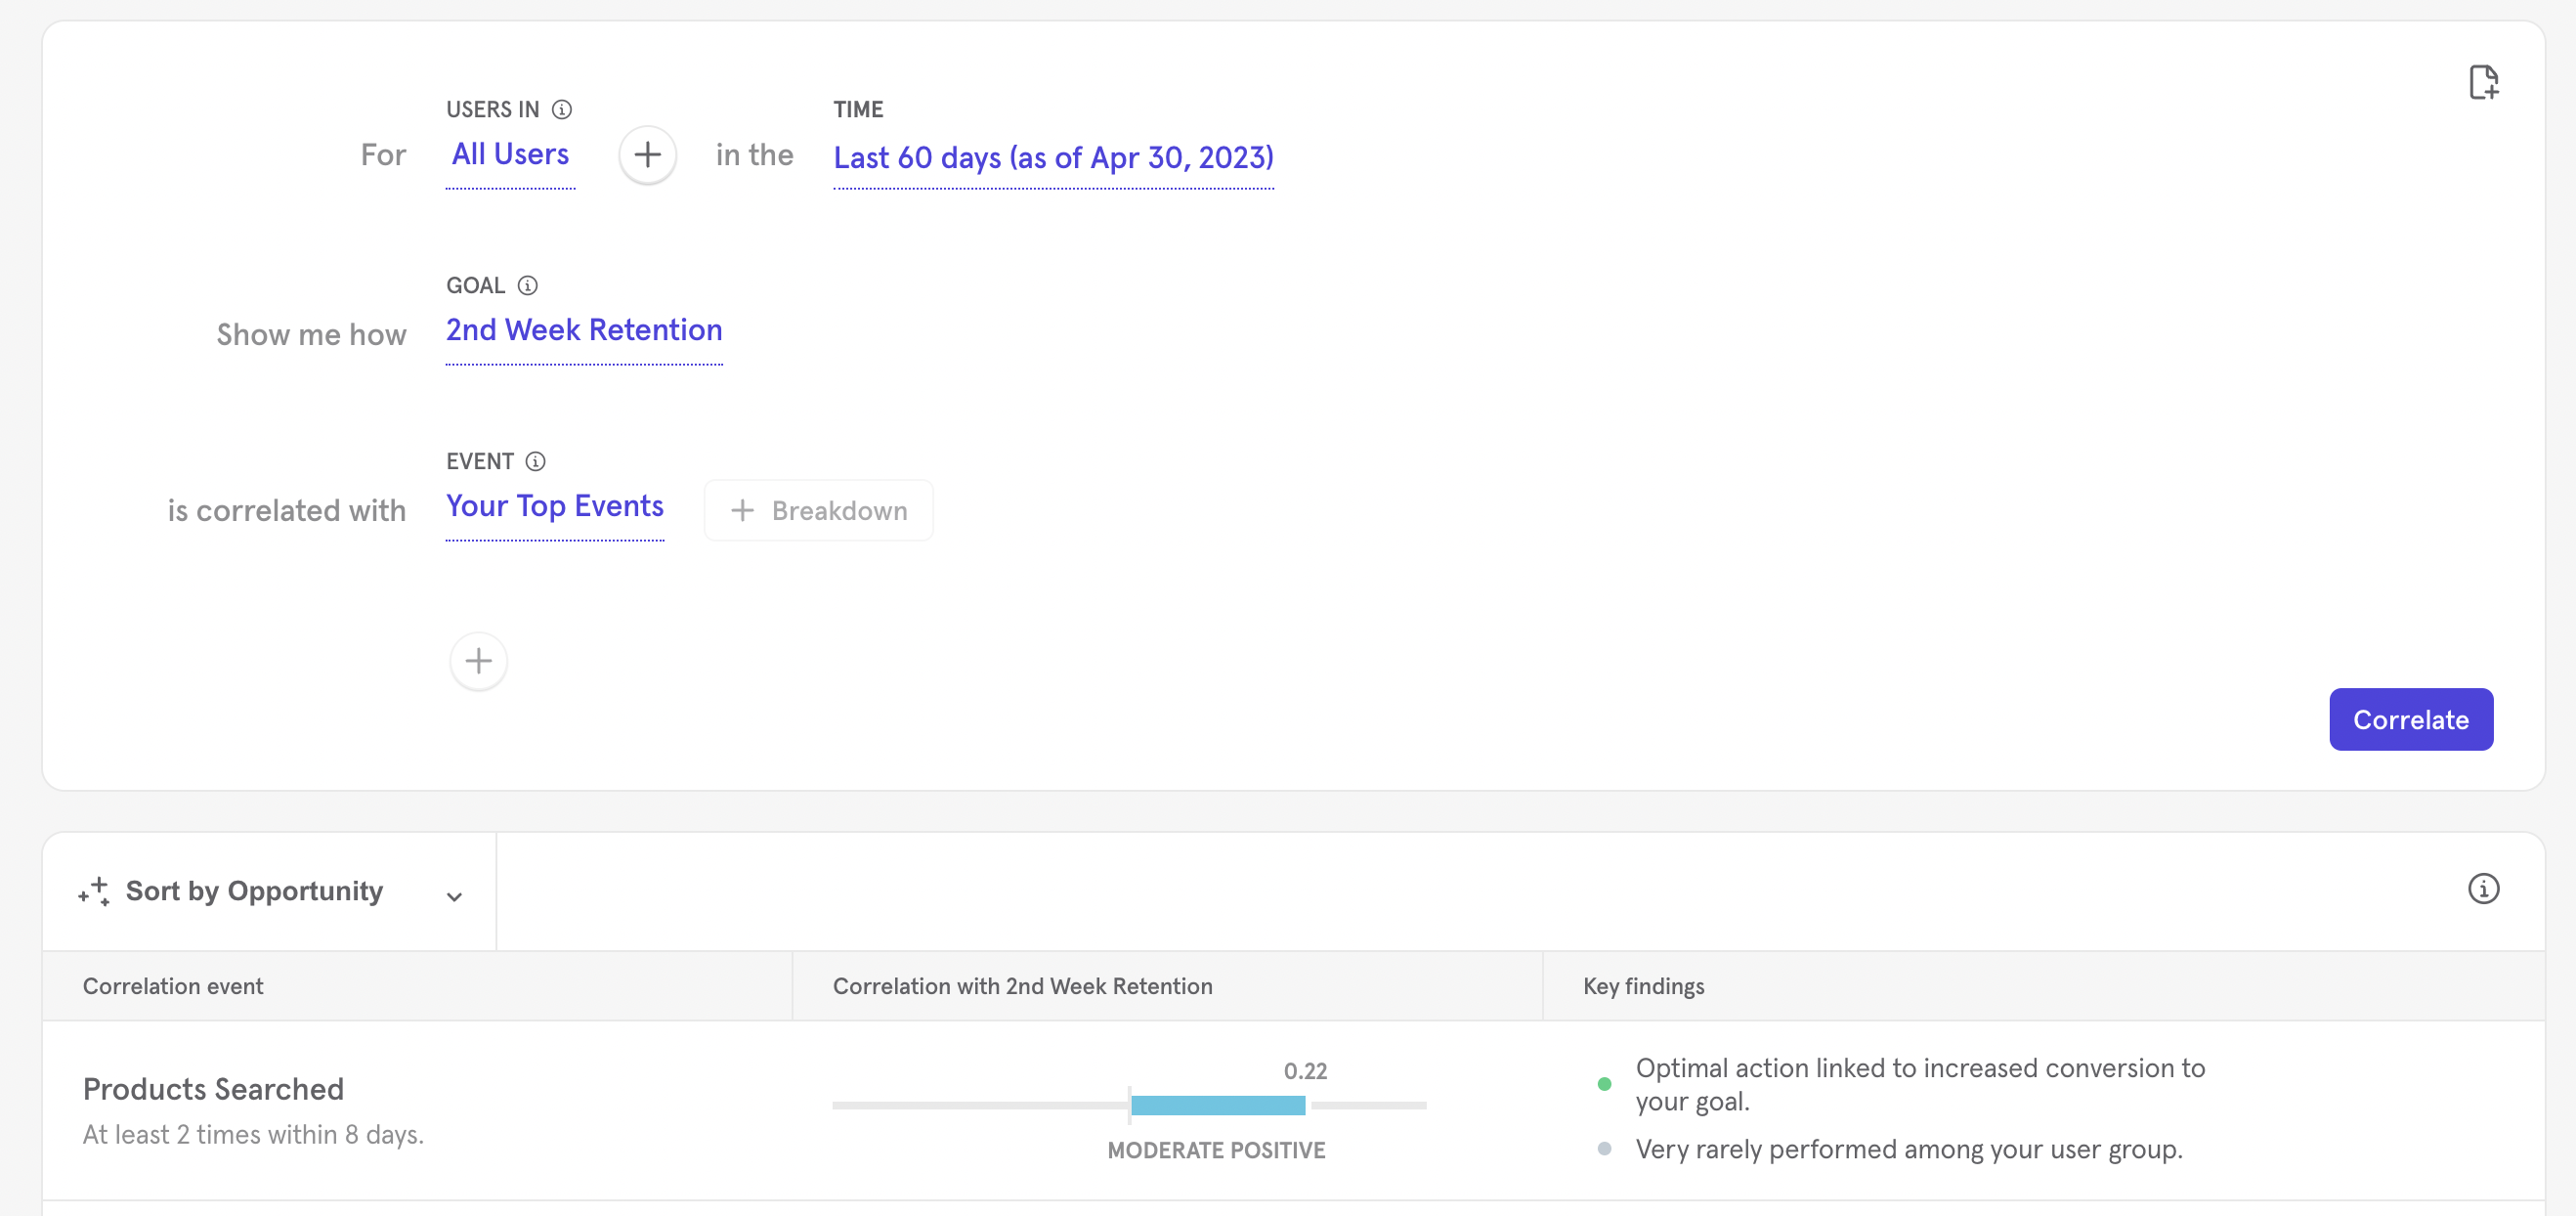Viewport: 2576px width, 1216px height.
Task: Click the Key findings column header
Action: tap(1643, 986)
